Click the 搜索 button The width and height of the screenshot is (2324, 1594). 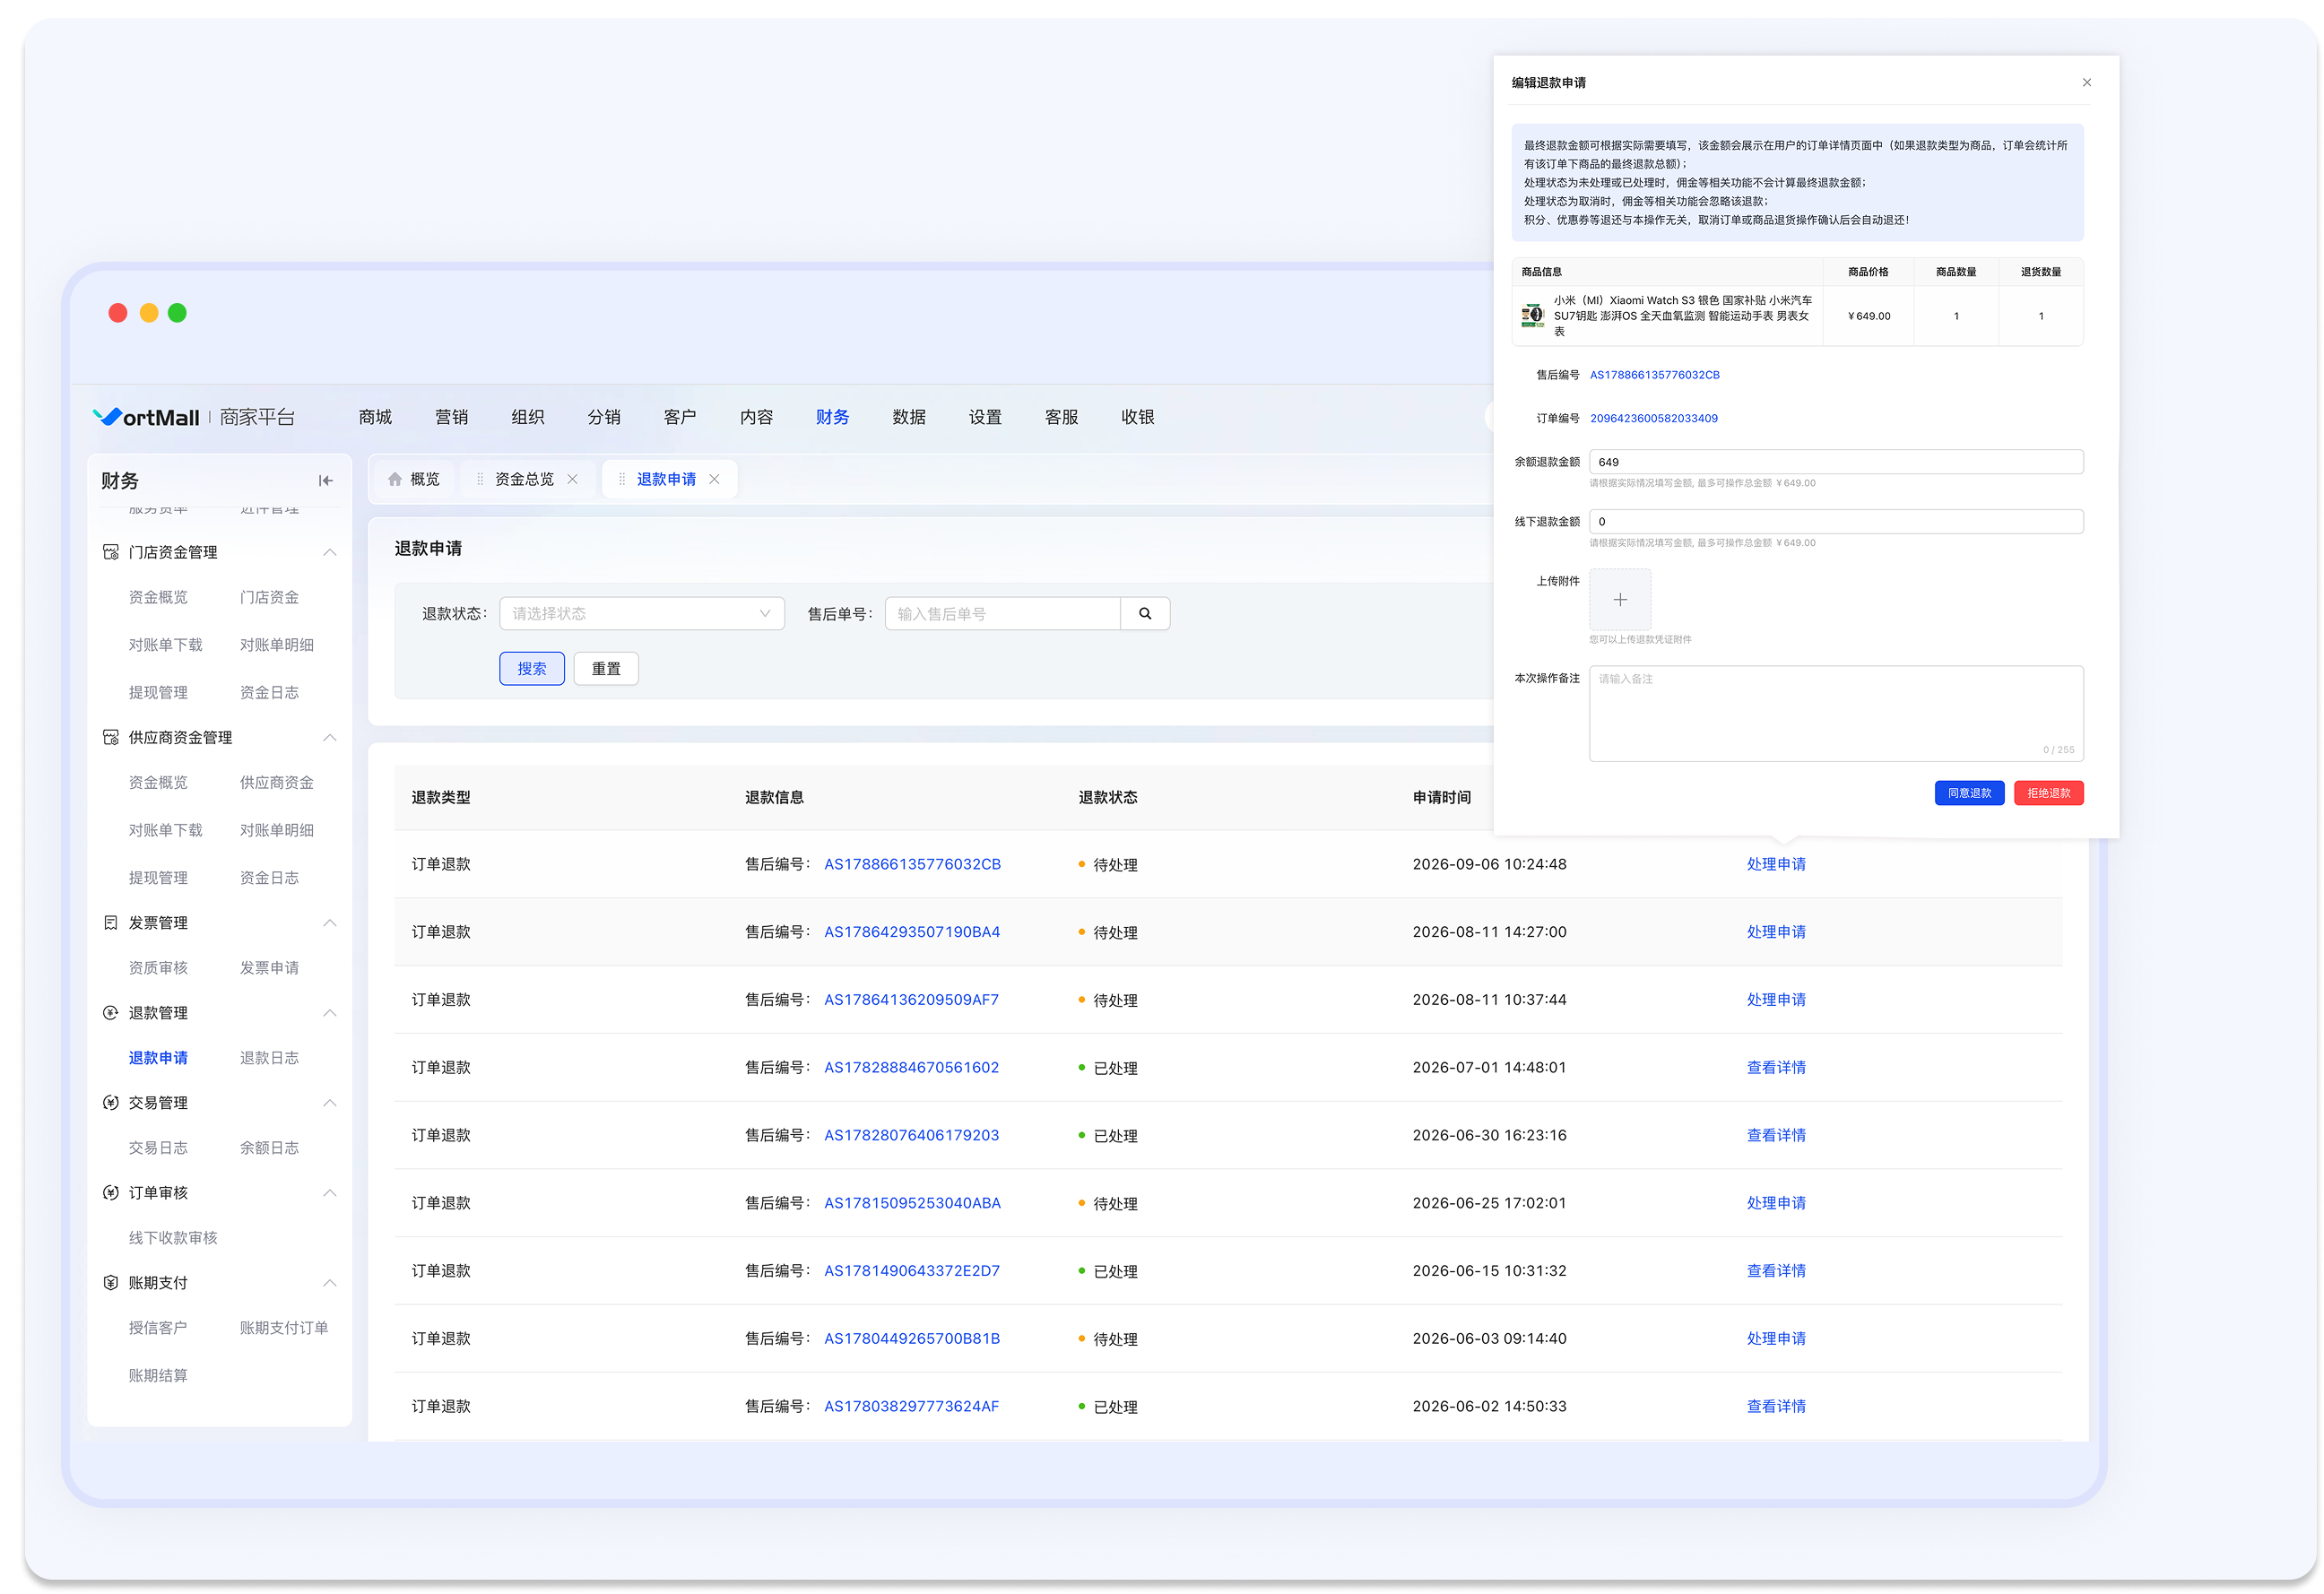click(x=532, y=669)
